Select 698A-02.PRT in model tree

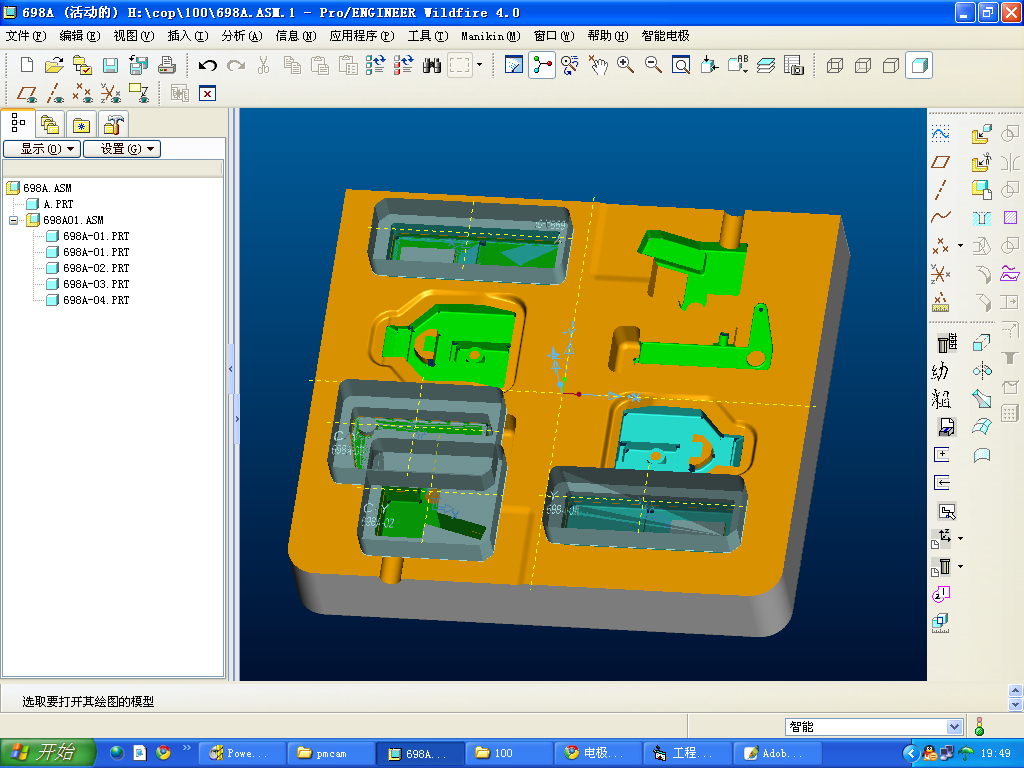96,268
